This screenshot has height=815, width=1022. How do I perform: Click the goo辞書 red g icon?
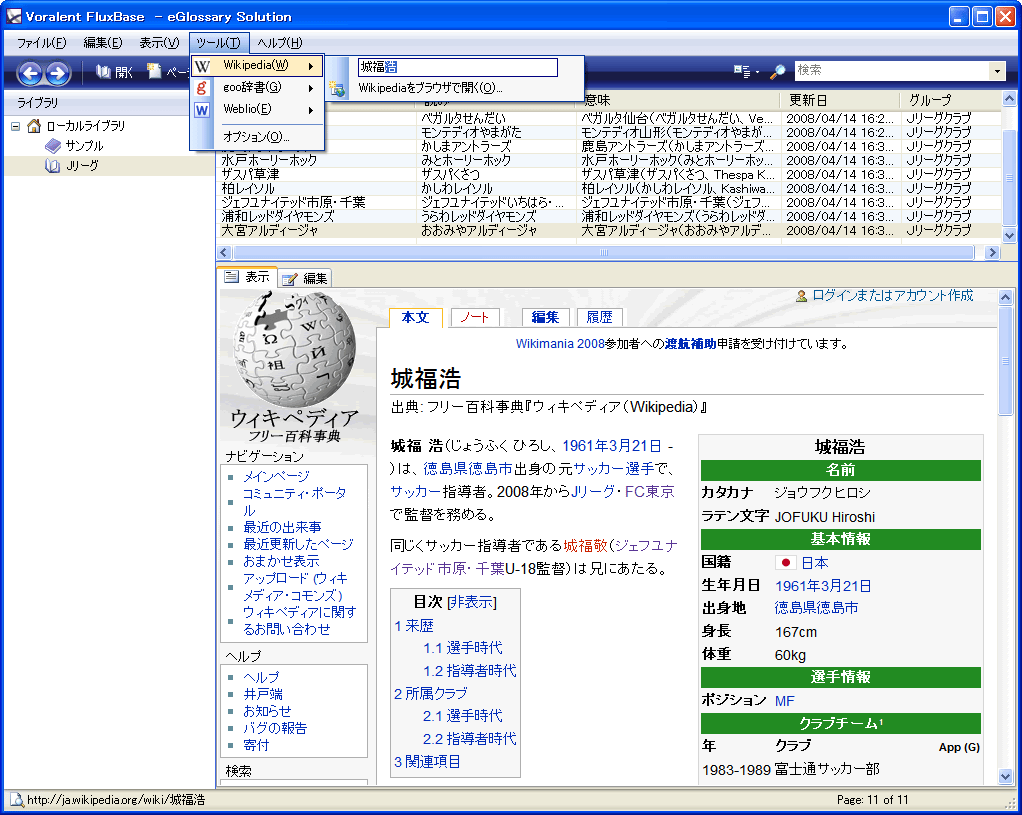202,87
